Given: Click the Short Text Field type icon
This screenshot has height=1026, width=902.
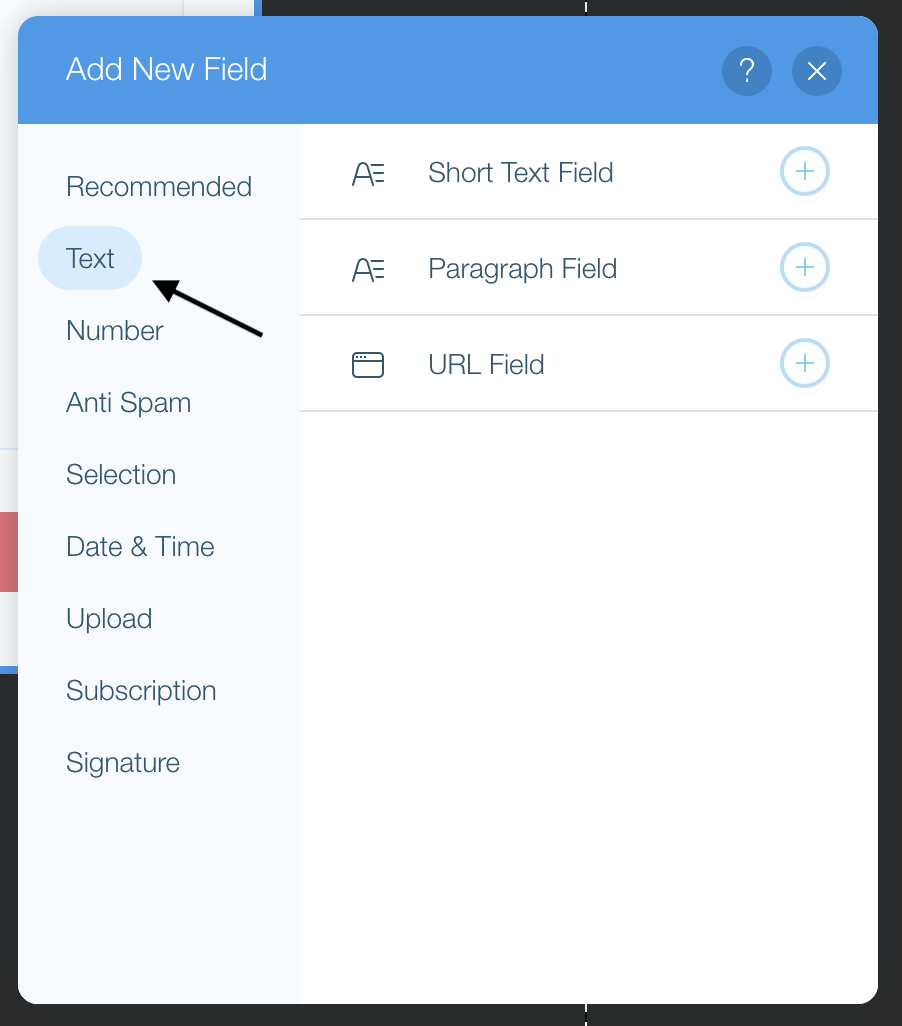Looking at the screenshot, I should pos(368,171).
